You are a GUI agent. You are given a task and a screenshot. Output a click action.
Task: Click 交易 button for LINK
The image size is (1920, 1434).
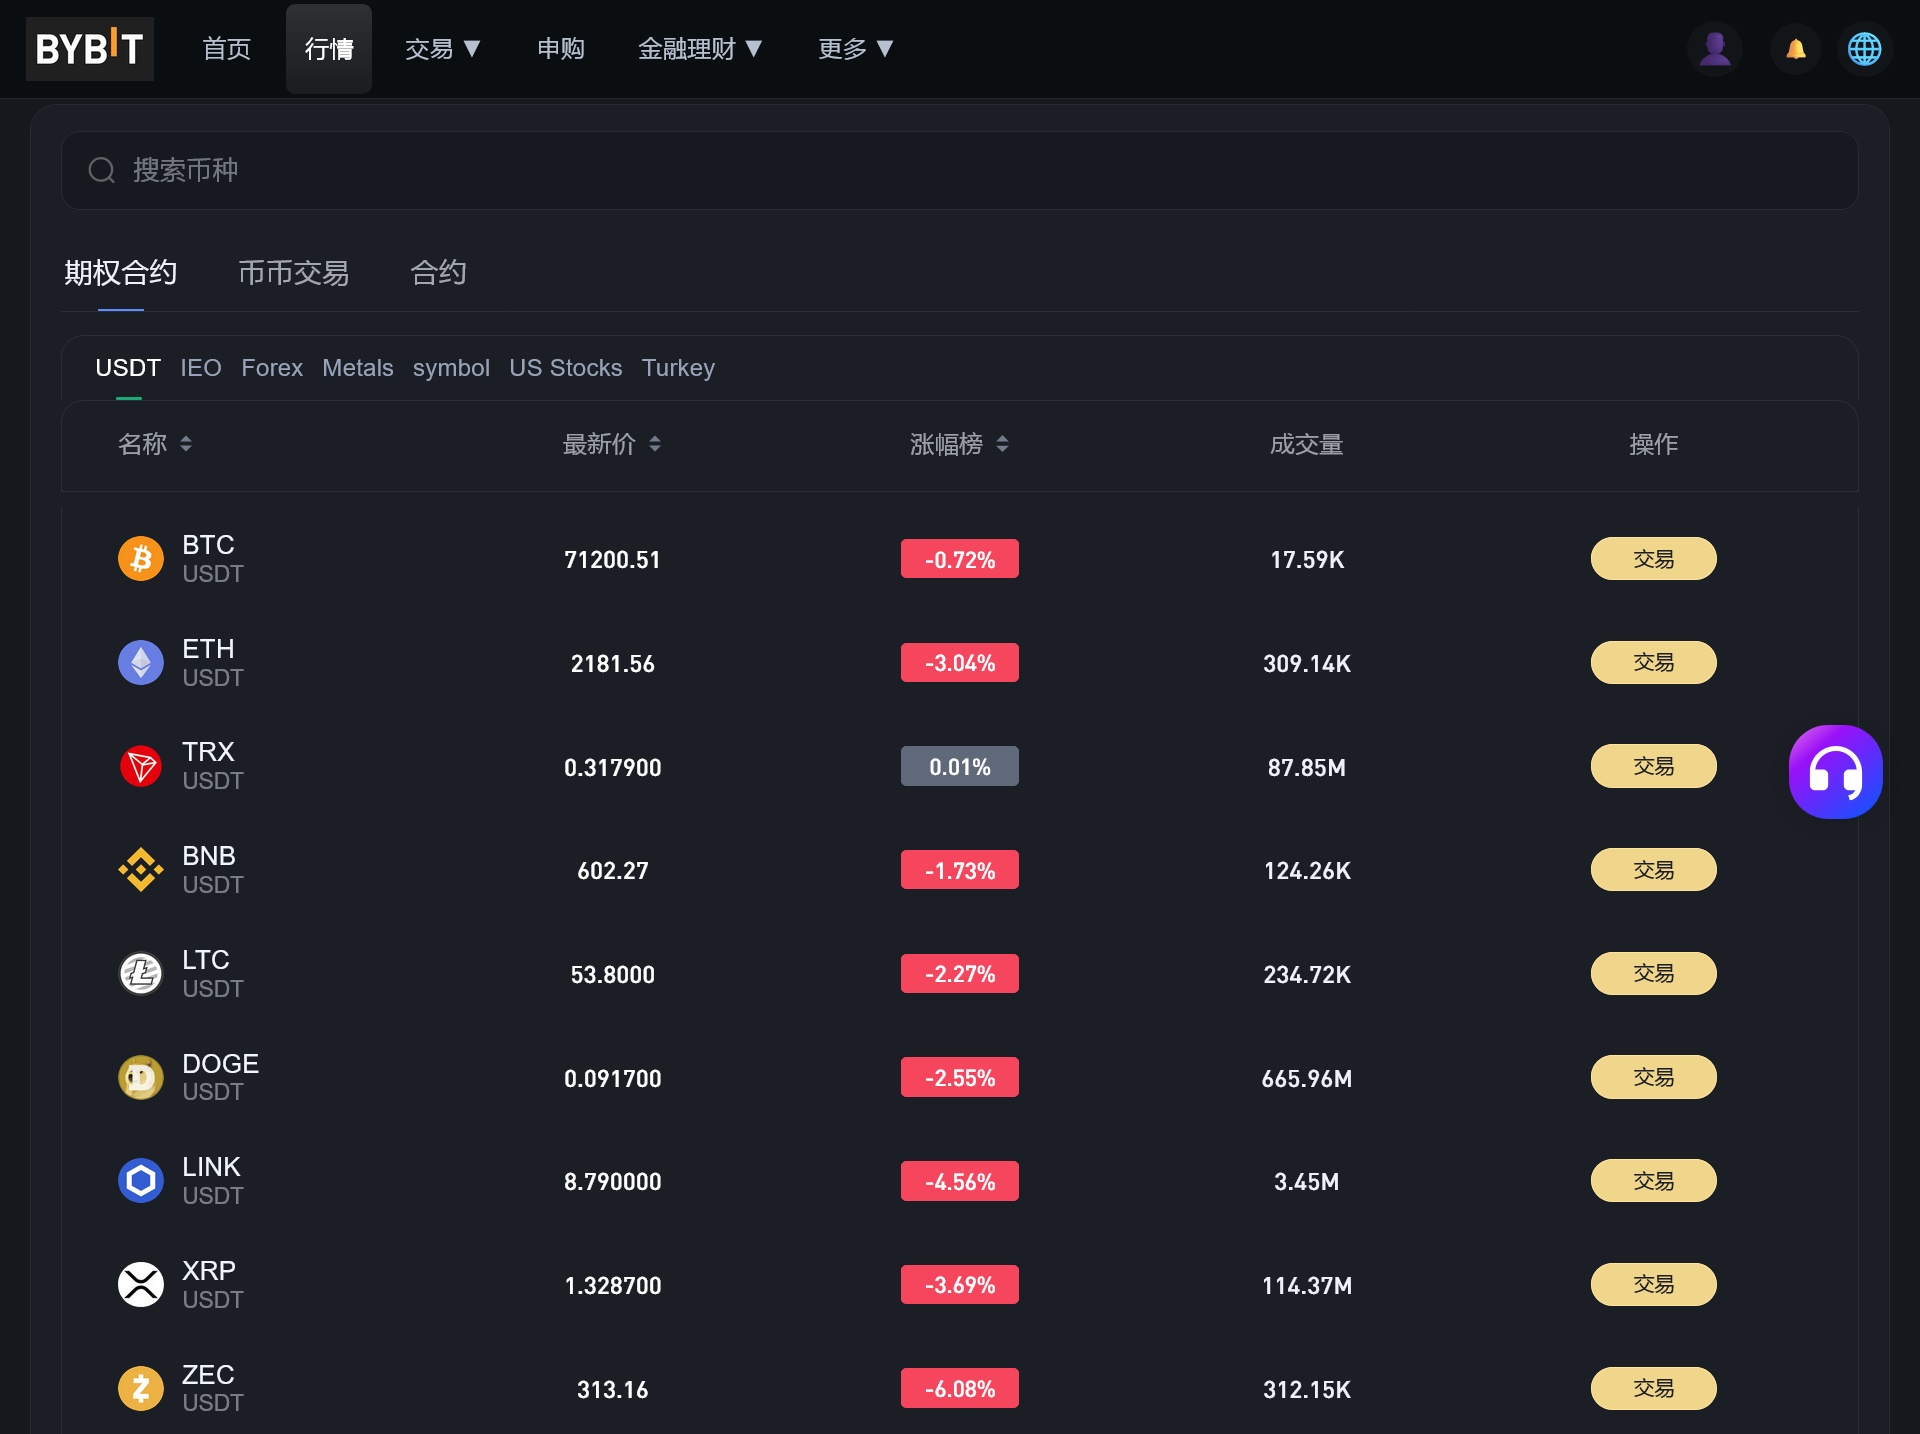[x=1654, y=1181]
